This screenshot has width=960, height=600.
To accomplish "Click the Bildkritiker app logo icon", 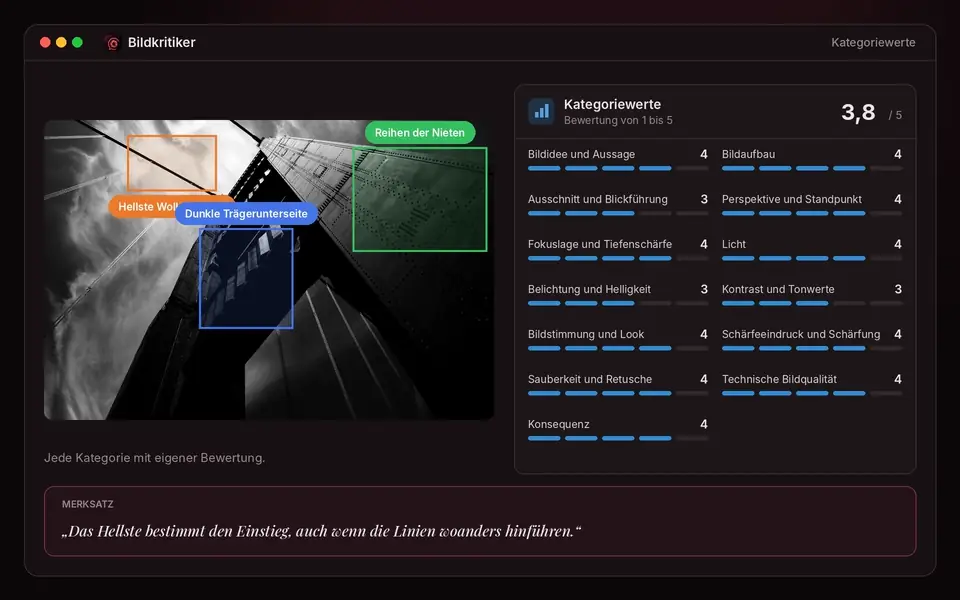I will (112, 43).
